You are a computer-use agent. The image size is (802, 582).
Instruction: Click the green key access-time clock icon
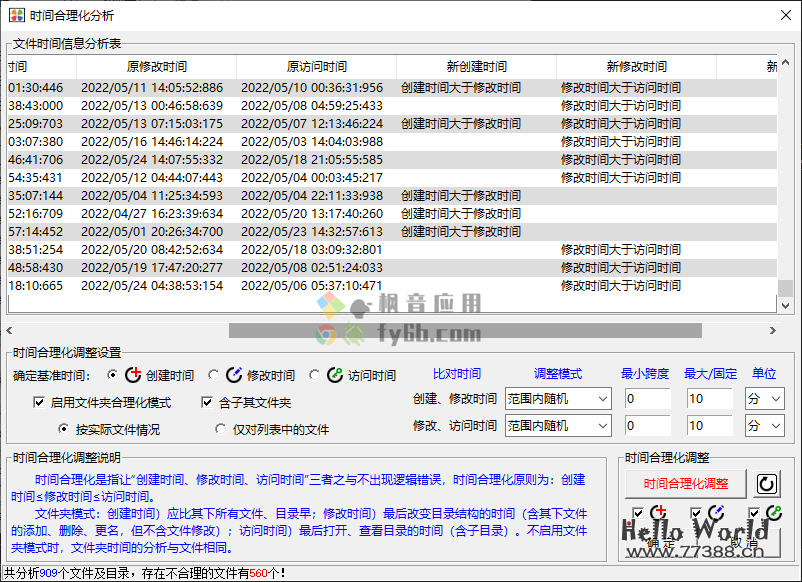point(774,512)
